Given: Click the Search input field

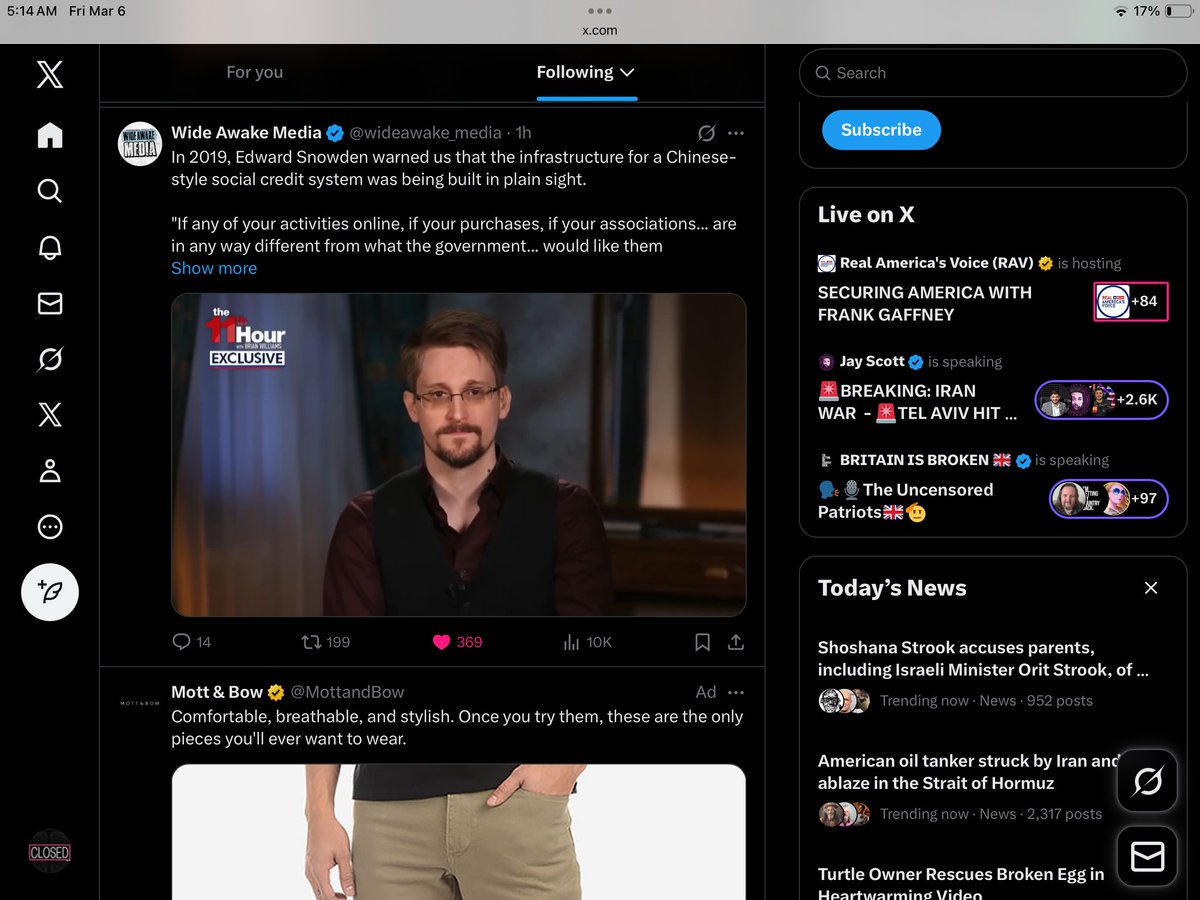Looking at the screenshot, I should point(992,72).
